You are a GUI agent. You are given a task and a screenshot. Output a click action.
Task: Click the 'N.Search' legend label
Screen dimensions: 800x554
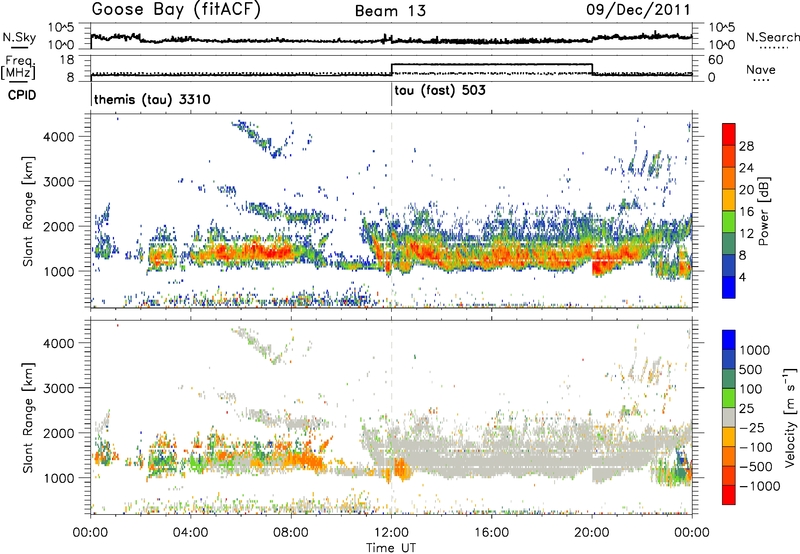[x=772, y=37]
